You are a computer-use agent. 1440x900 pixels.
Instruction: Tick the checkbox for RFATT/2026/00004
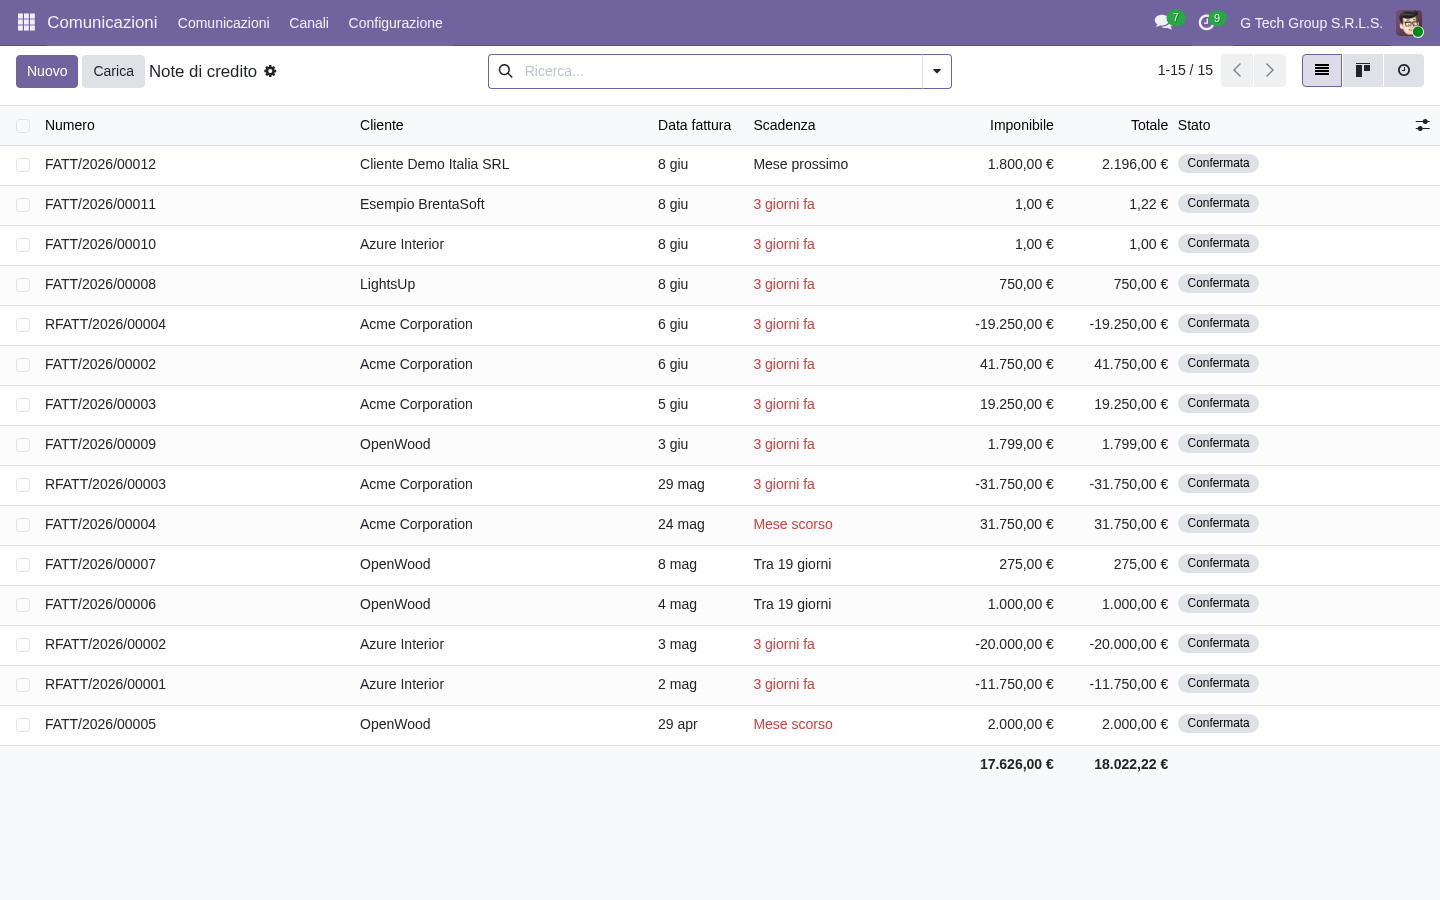(23, 325)
